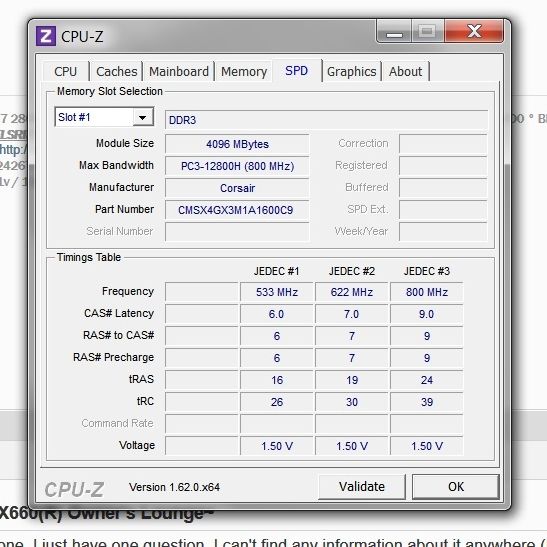This screenshot has width=547, height=547.
Task: Click the JEDEC #2 column header
Action: tap(352, 271)
